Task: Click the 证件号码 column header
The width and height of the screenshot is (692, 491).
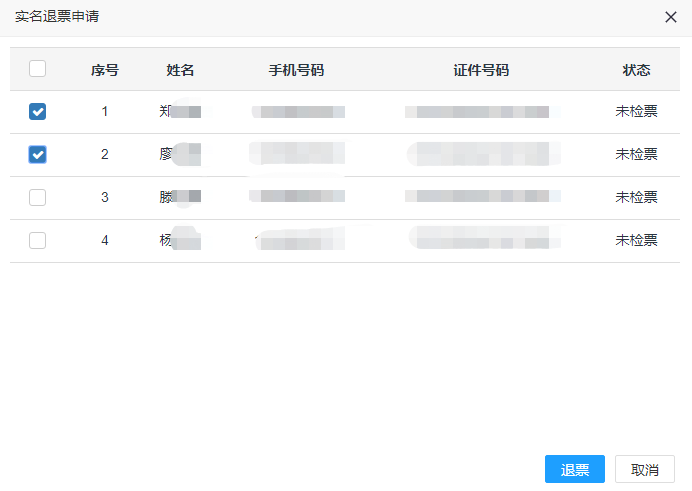Action: click(x=481, y=70)
